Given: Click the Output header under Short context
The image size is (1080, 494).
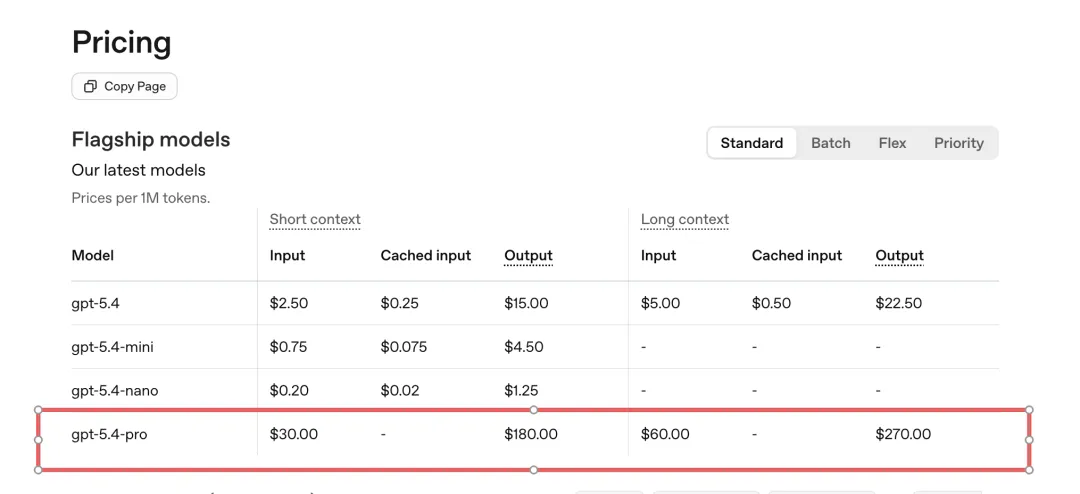Looking at the screenshot, I should coord(528,256).
